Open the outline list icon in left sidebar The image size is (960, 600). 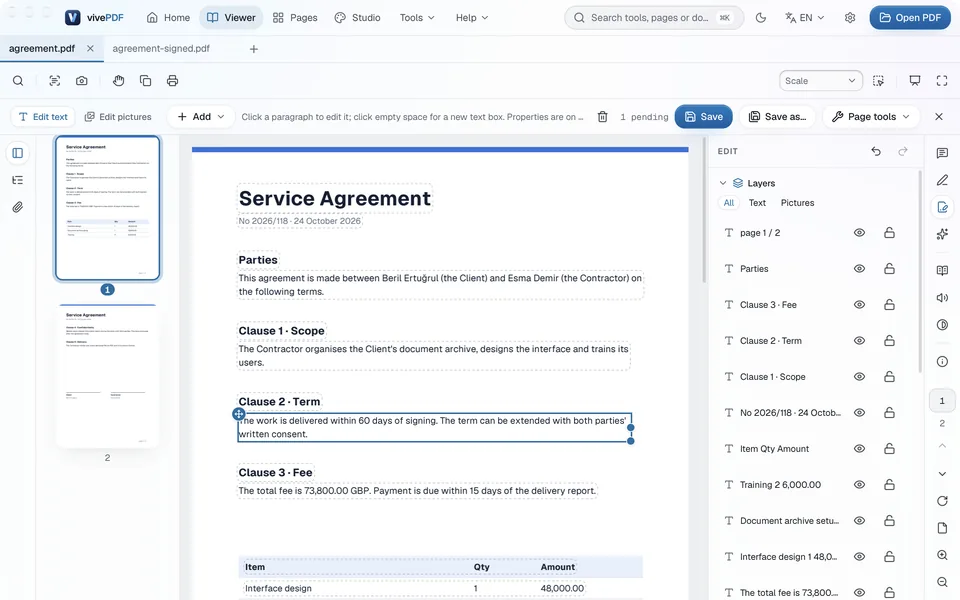pyautogui.click(x=18, y=180)
